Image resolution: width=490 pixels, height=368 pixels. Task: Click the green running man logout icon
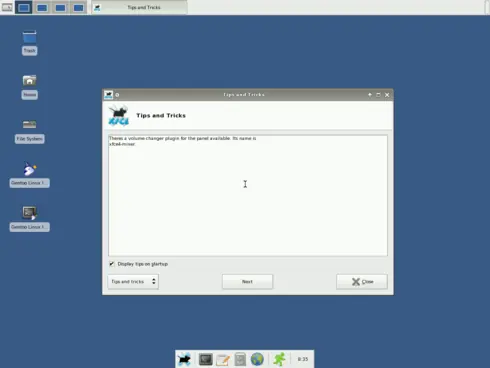click(279, 359)
